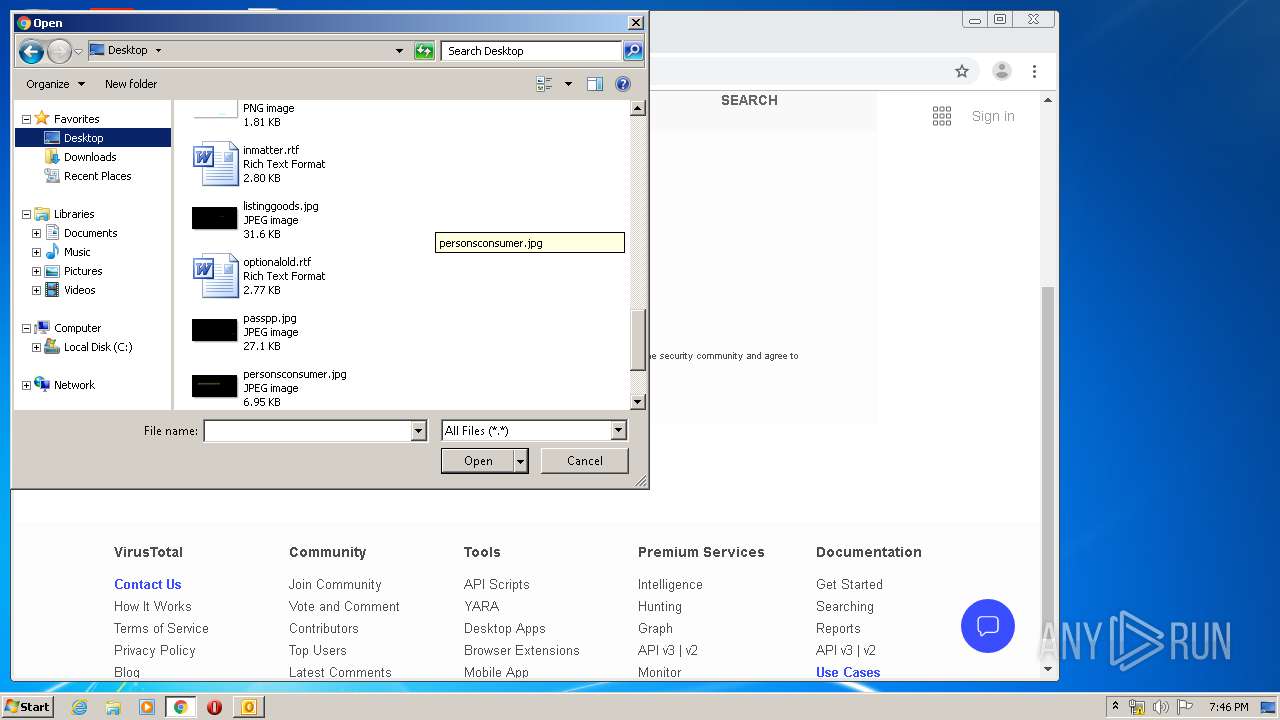Go back using the dialog's Back arrow
Screen dimensions: 1280x720
(31, 51)
